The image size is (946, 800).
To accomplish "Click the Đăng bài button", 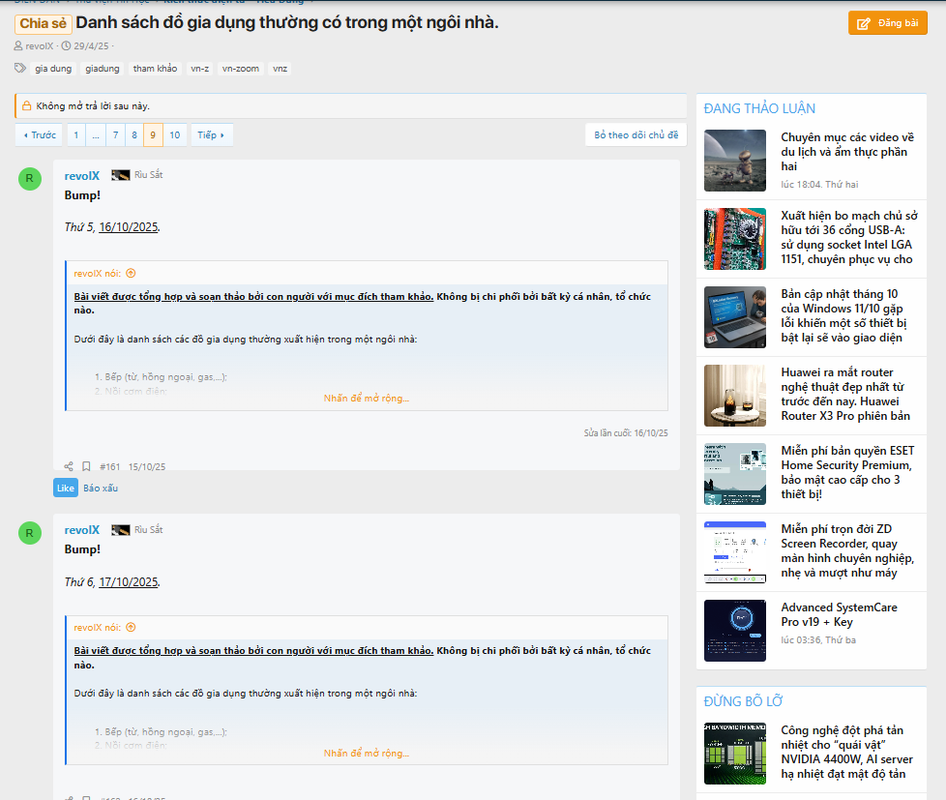I will [x=887, y=24].
